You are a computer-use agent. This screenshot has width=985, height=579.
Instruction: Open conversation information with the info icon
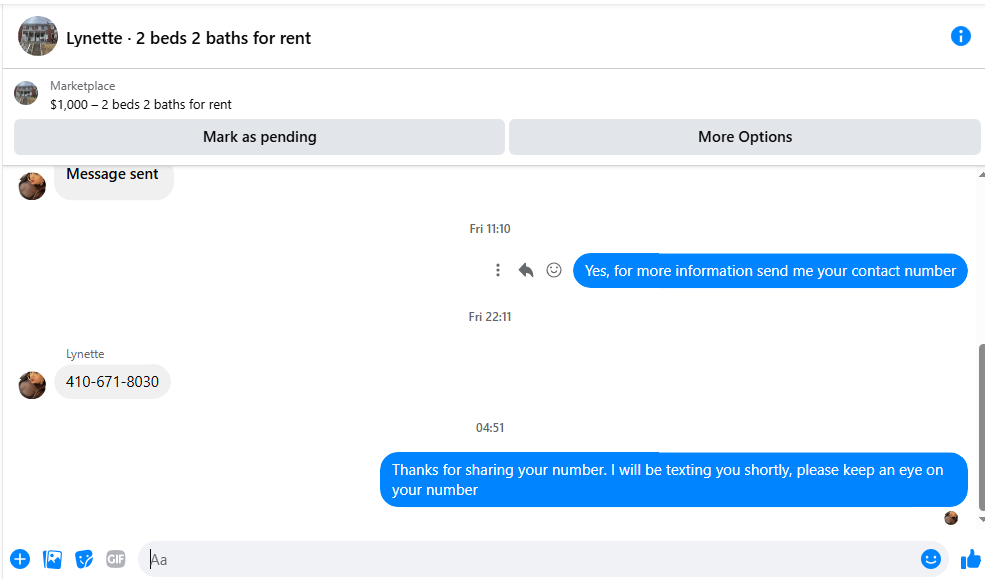960,36
